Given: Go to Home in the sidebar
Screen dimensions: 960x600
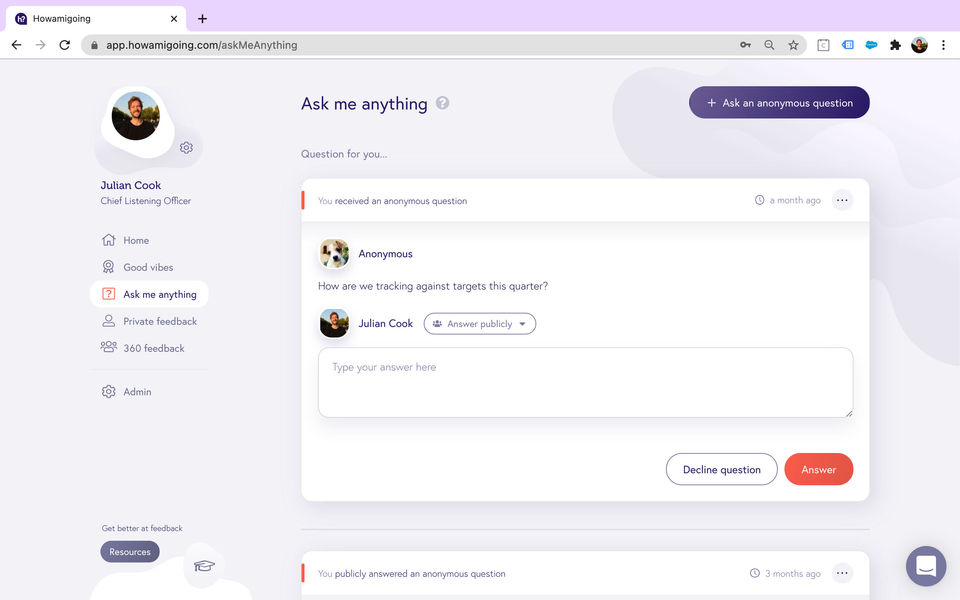Looking at the screenshot, I should click(149, 240).
